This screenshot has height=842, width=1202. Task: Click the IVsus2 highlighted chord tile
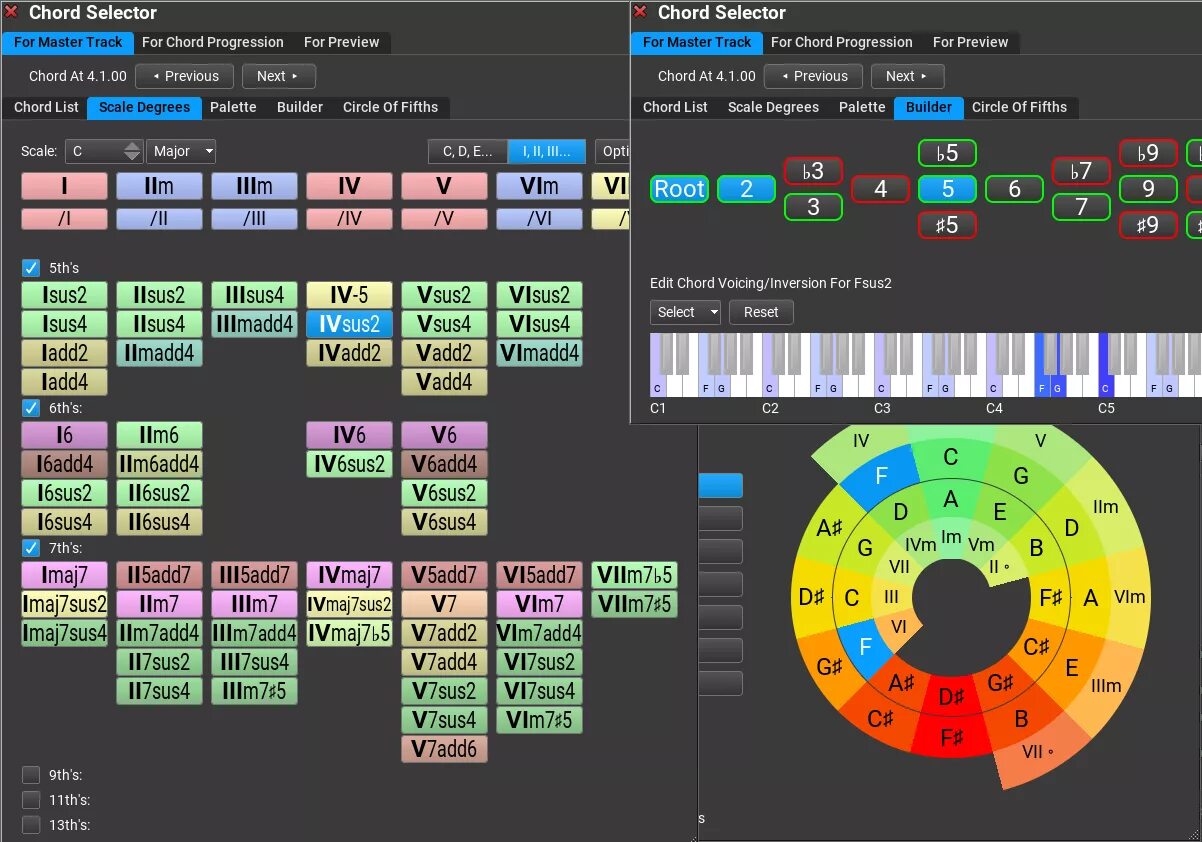pyautogui.click(x=349, y=323)
